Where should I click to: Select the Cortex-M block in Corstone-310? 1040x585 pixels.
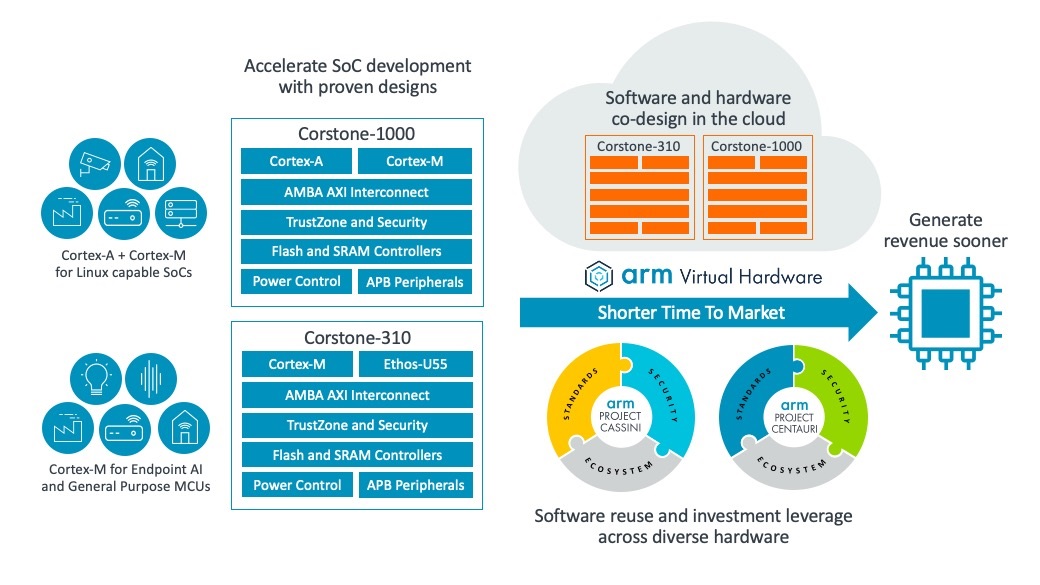tap(297, 364)
